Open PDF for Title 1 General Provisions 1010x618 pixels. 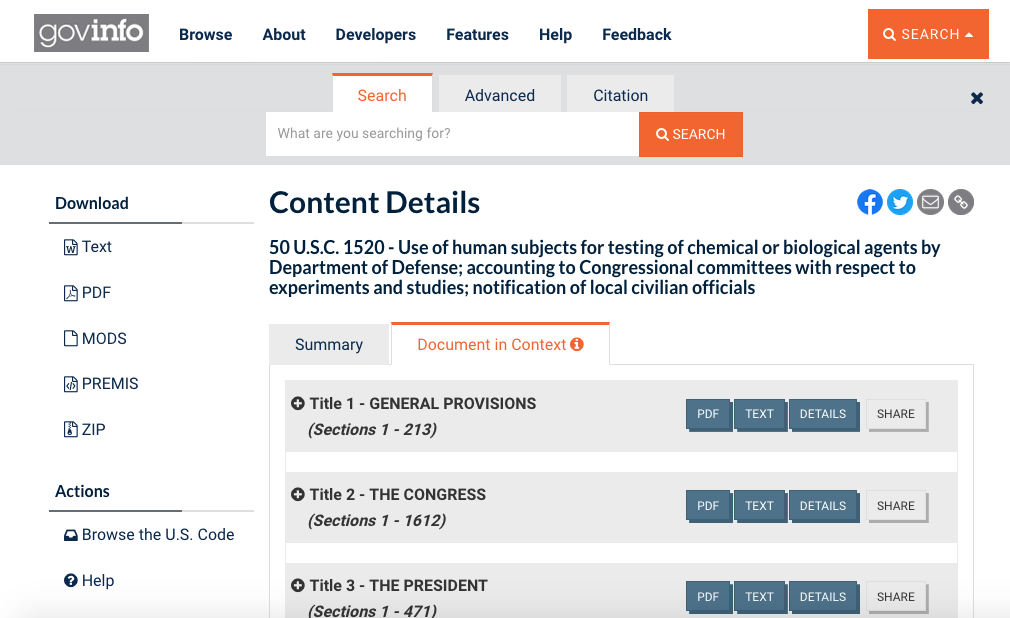point(708,414)
